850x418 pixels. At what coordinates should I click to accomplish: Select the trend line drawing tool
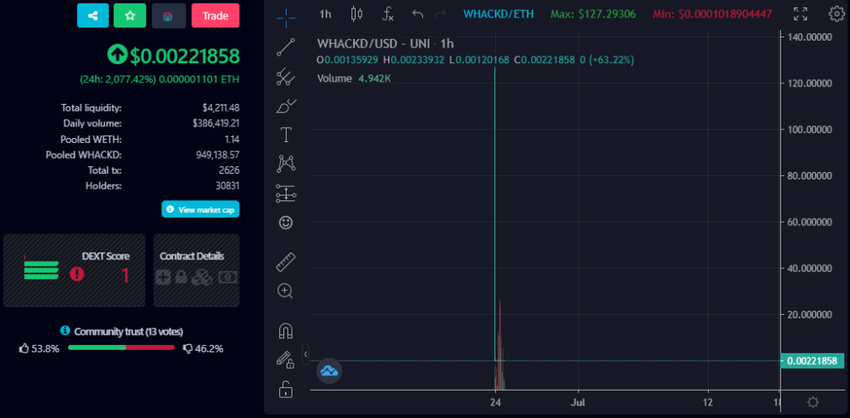pos(286,47)
